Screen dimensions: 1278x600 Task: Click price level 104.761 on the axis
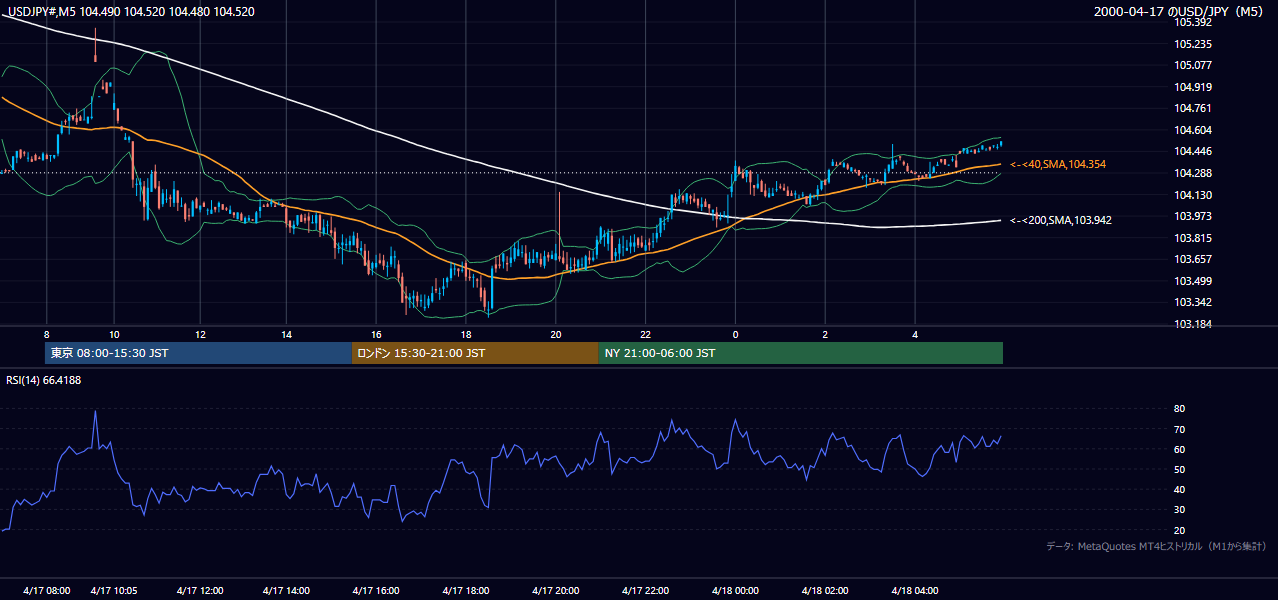click(1193, 108)
